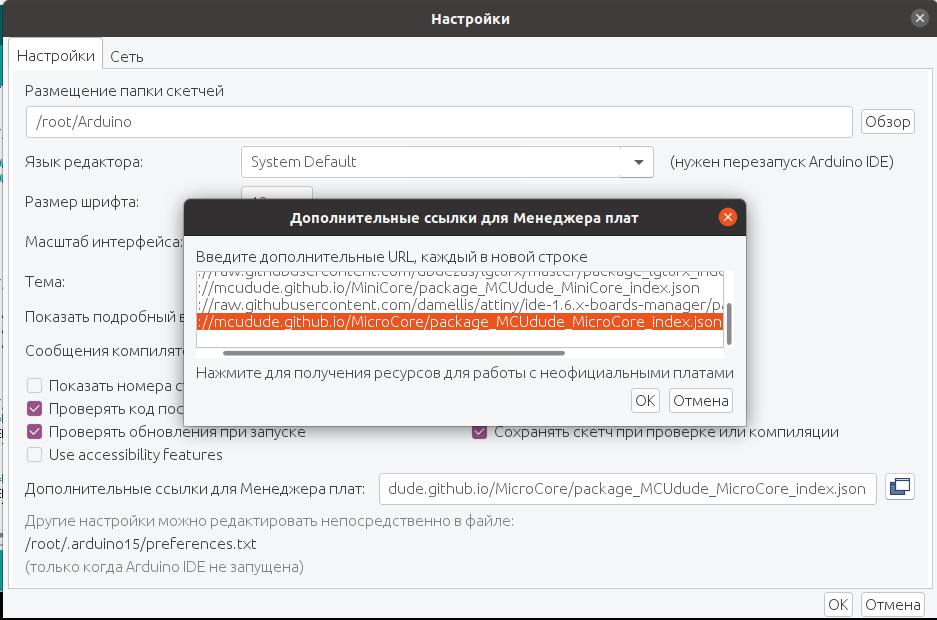The height and width of the screenshot is (620, 937).
Task: Toggle 'Показать номера' line numbers checkbox
Action: coord(35,386)
